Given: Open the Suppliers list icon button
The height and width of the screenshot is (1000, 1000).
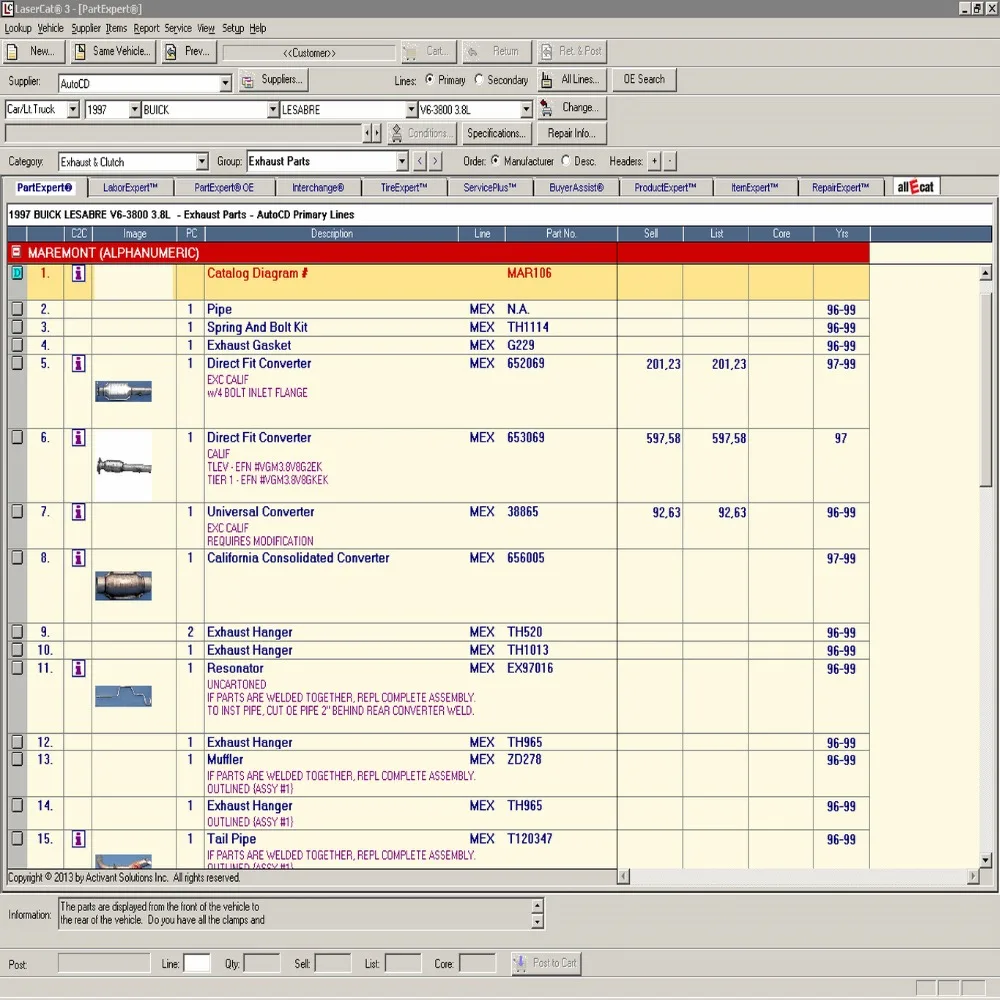Looking at the screenshot, I should [272, 80].
